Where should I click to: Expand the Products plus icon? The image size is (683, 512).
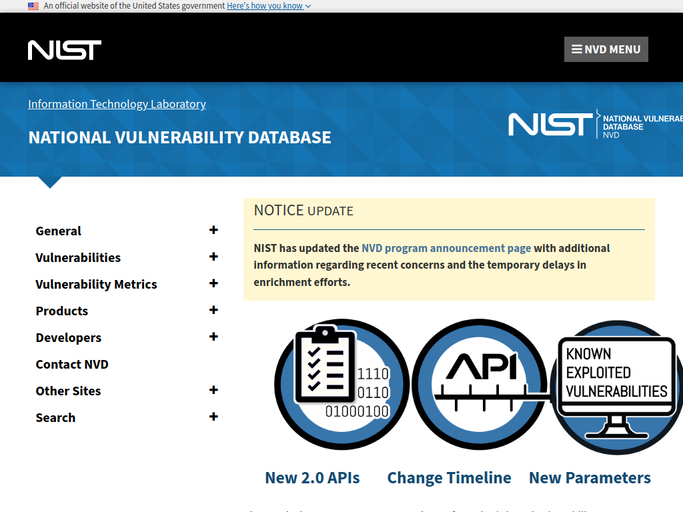tap(213, 310)
